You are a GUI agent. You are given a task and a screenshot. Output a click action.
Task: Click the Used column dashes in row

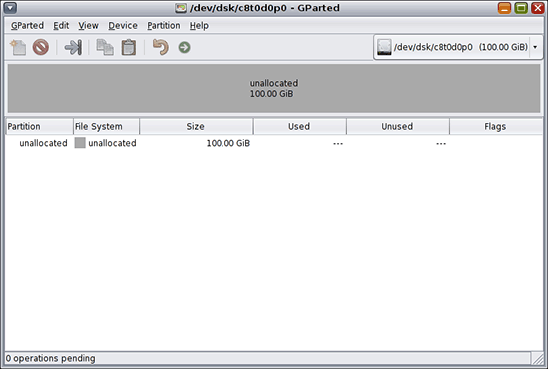(x=338, y=144)
